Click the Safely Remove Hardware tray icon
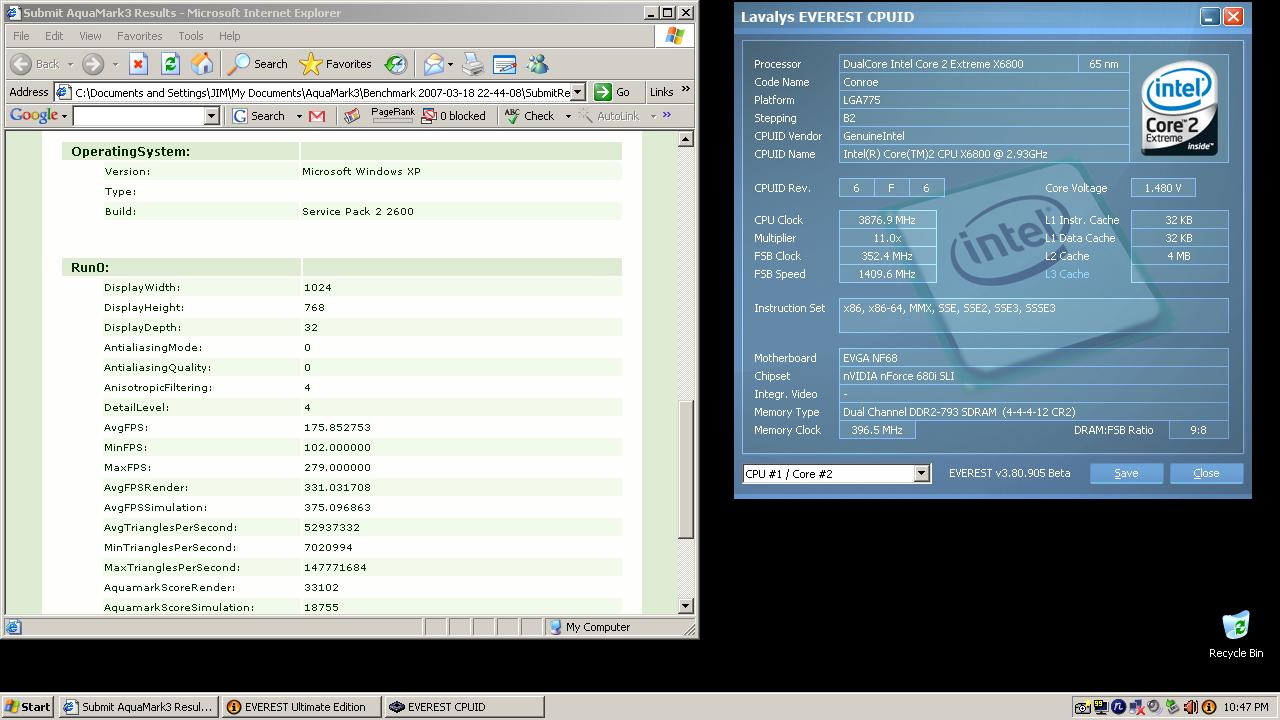1280x720 pixels. tap(1172, 707)
